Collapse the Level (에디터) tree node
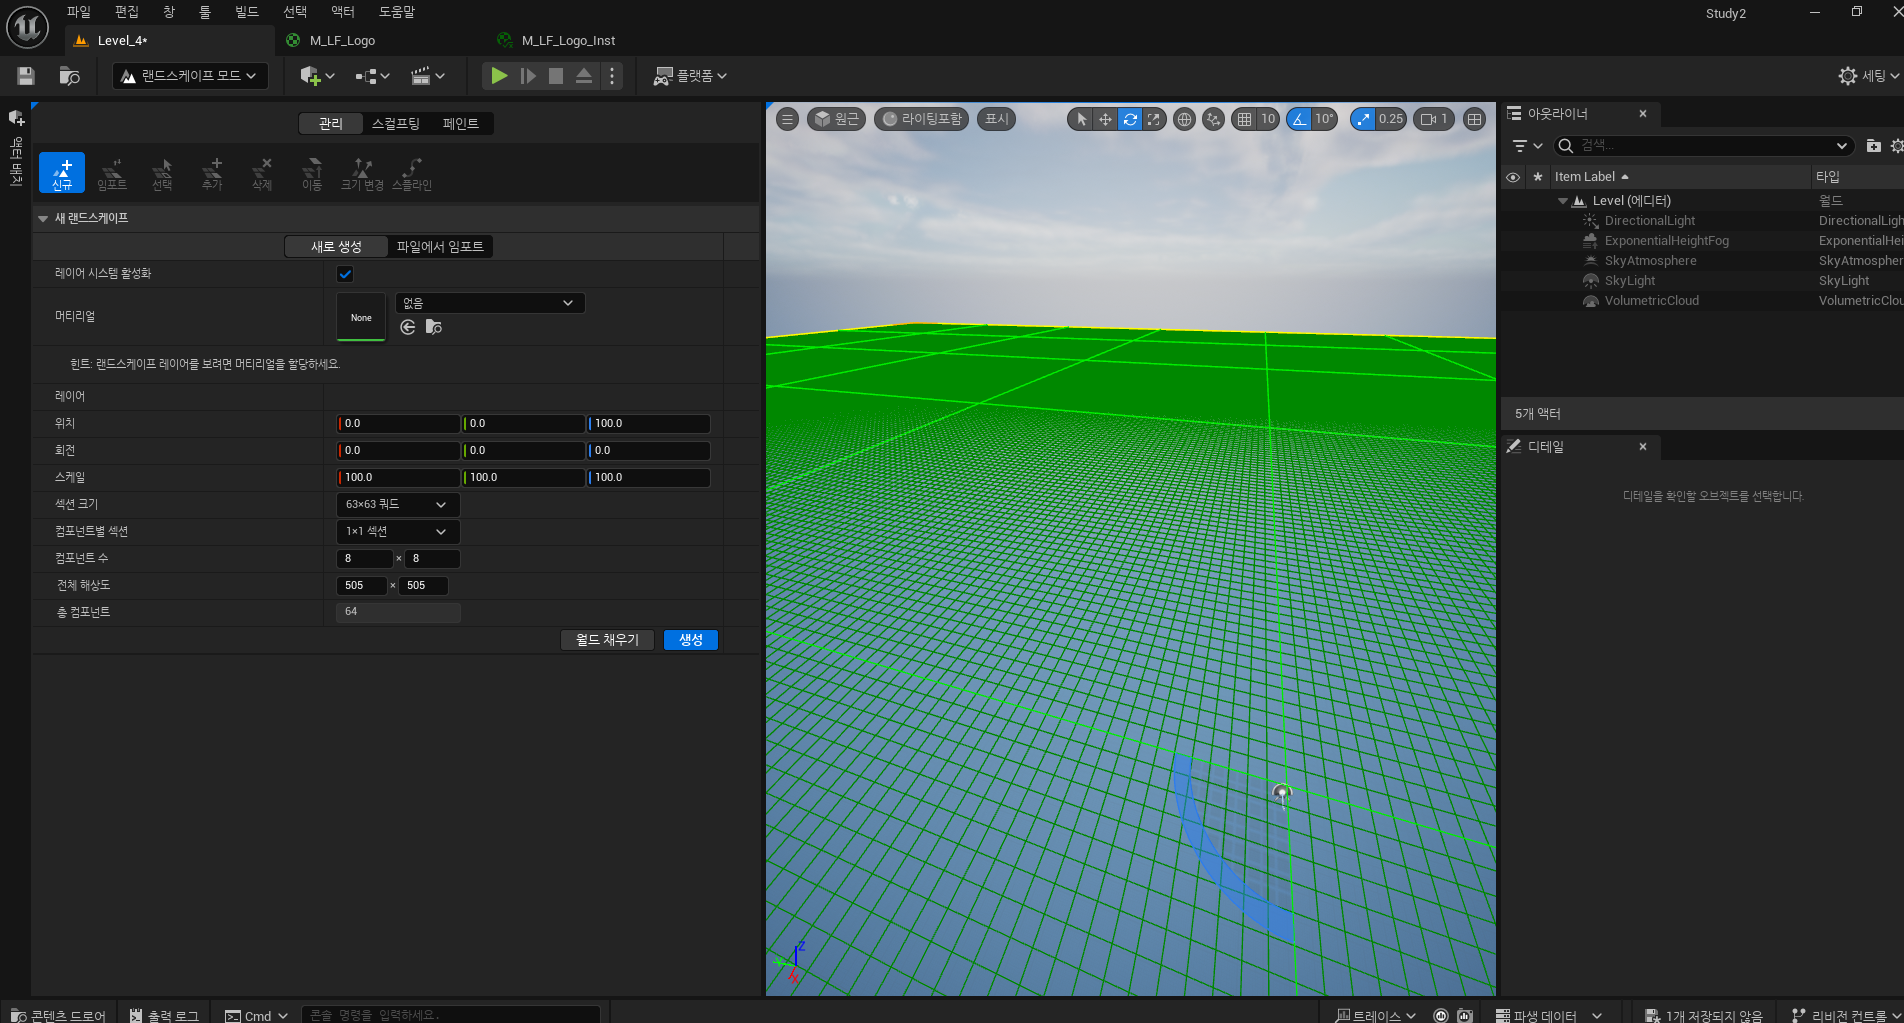The height and width of the screenshot is (1023, 1904). click(x=1563, y=201)
